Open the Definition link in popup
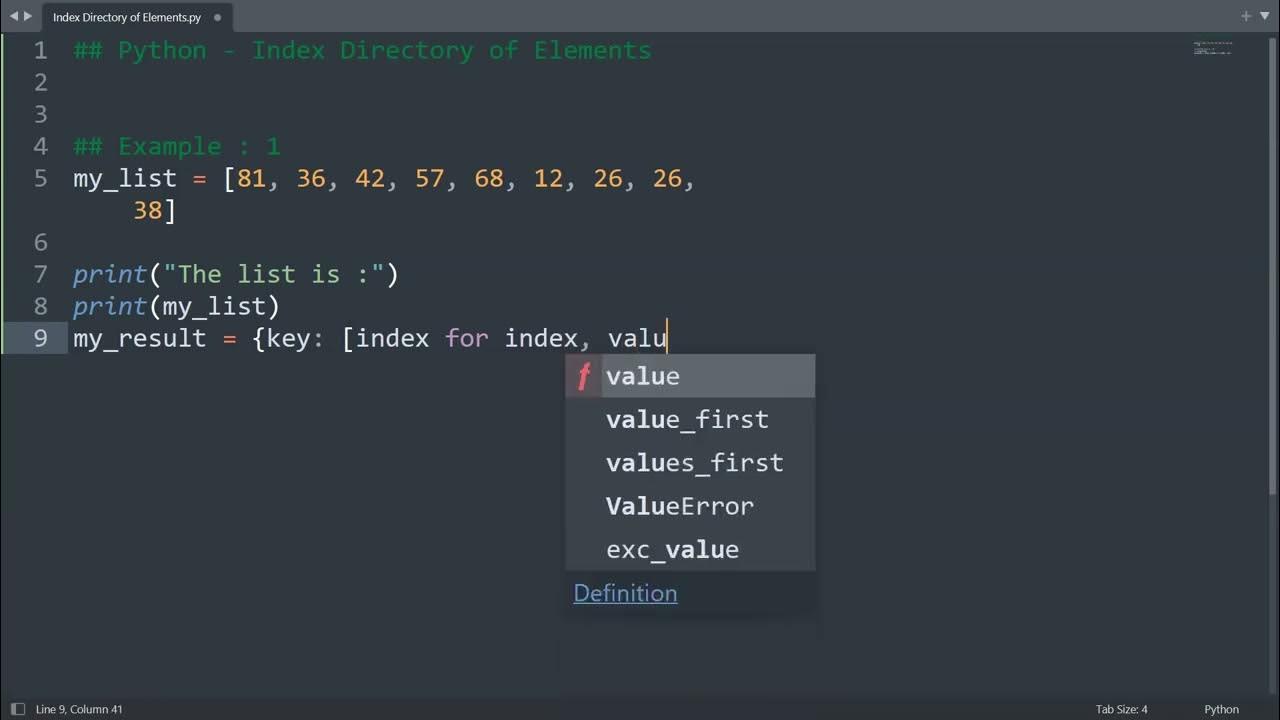 tap(625, 593)
